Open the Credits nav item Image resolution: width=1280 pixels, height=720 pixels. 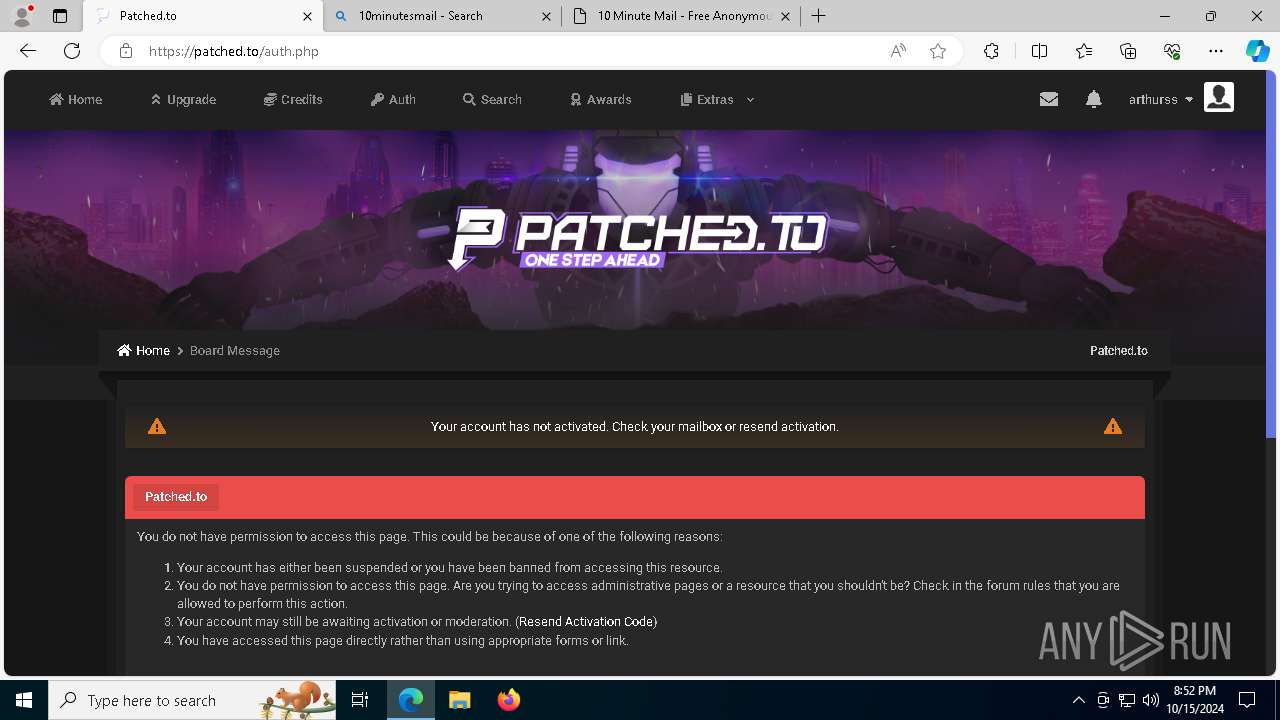coord(293,99)
